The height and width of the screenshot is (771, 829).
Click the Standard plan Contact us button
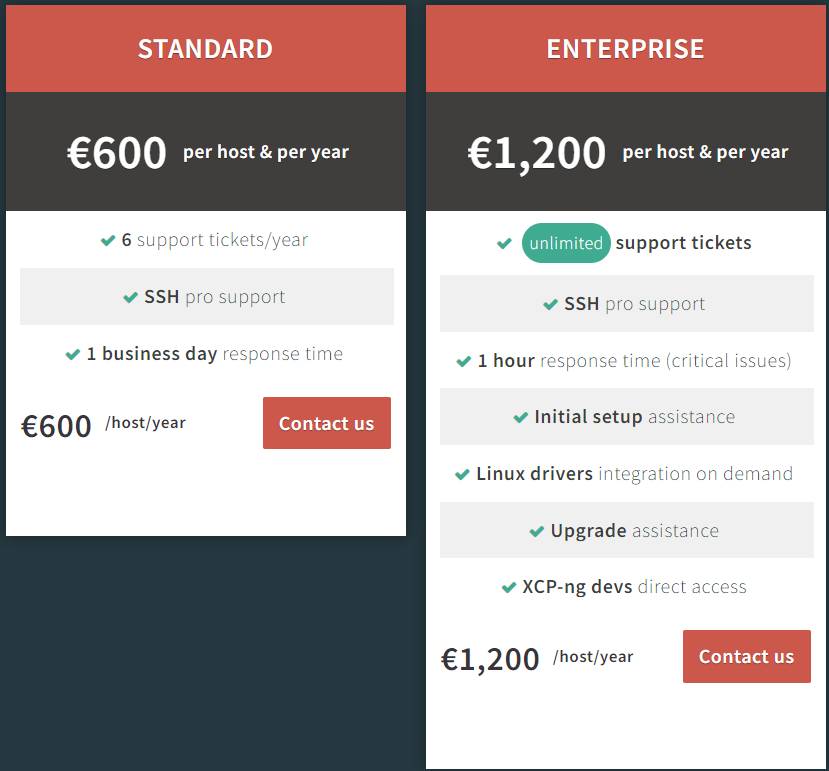pos(327,423)
